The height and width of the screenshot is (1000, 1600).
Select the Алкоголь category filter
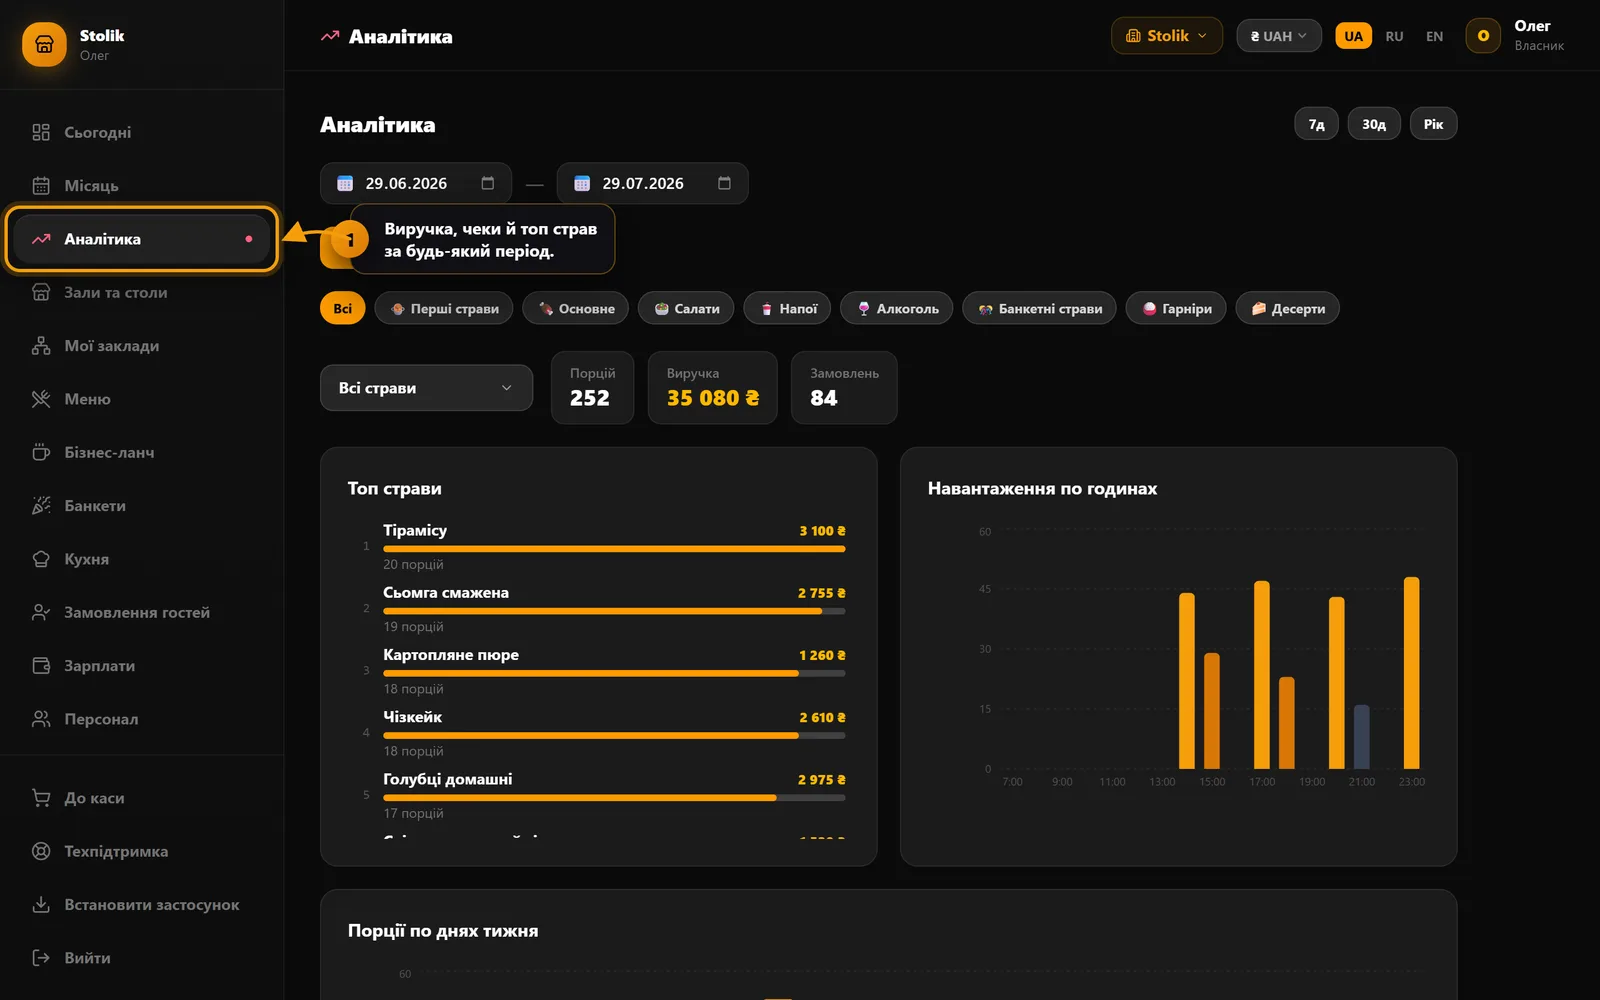[897, 308]
